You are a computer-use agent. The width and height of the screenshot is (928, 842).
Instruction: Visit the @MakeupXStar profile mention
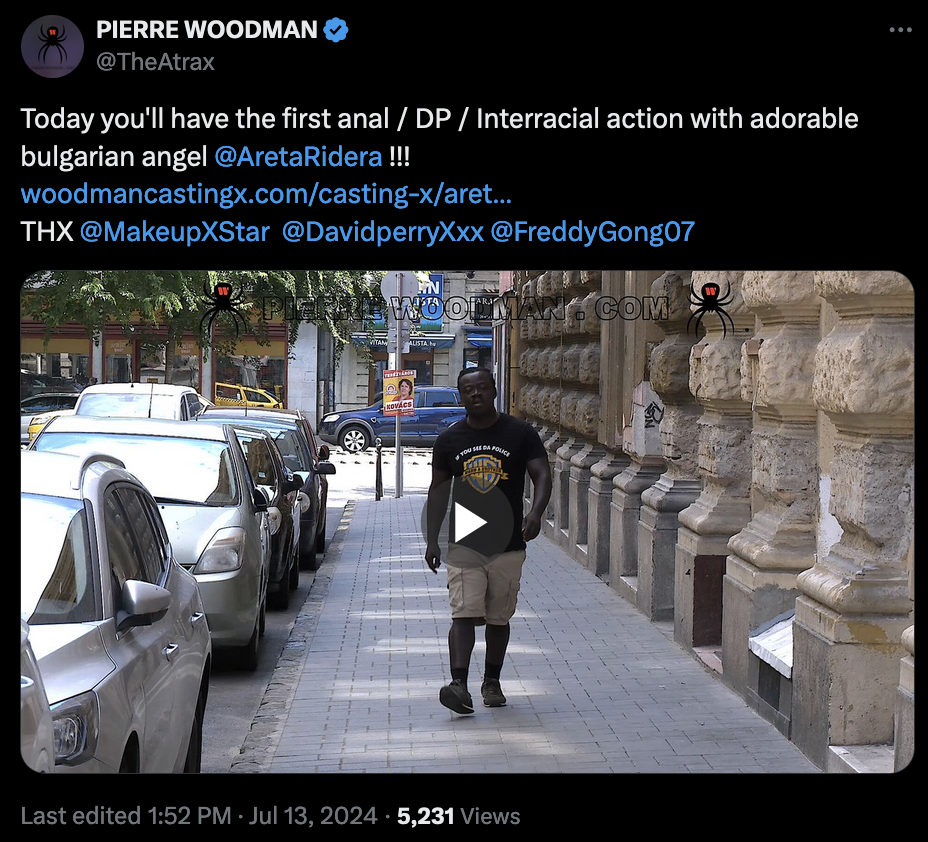click(x=175, y=231)
